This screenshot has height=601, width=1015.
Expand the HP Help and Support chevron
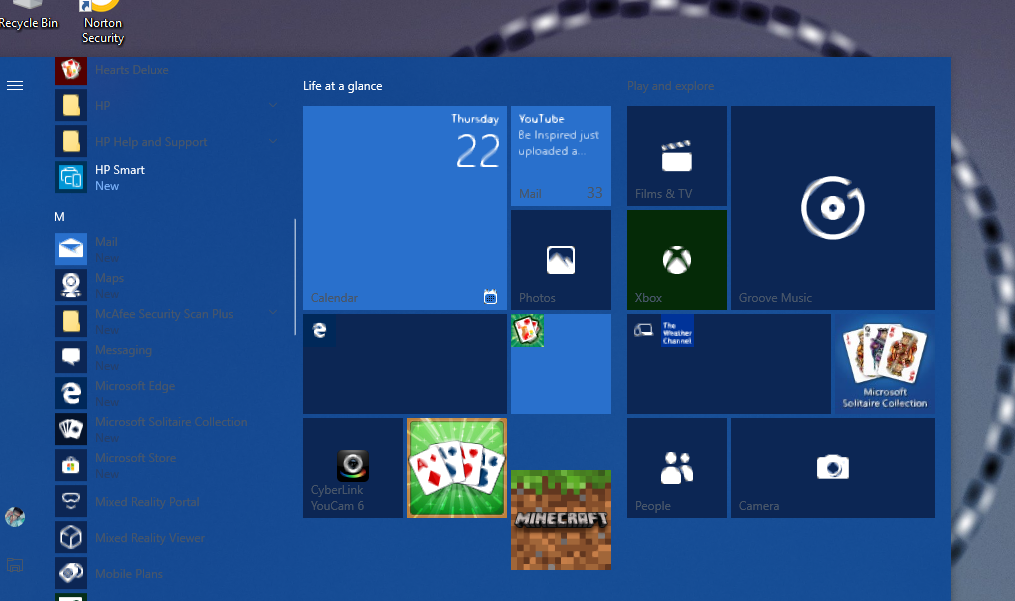coord(273,141)
